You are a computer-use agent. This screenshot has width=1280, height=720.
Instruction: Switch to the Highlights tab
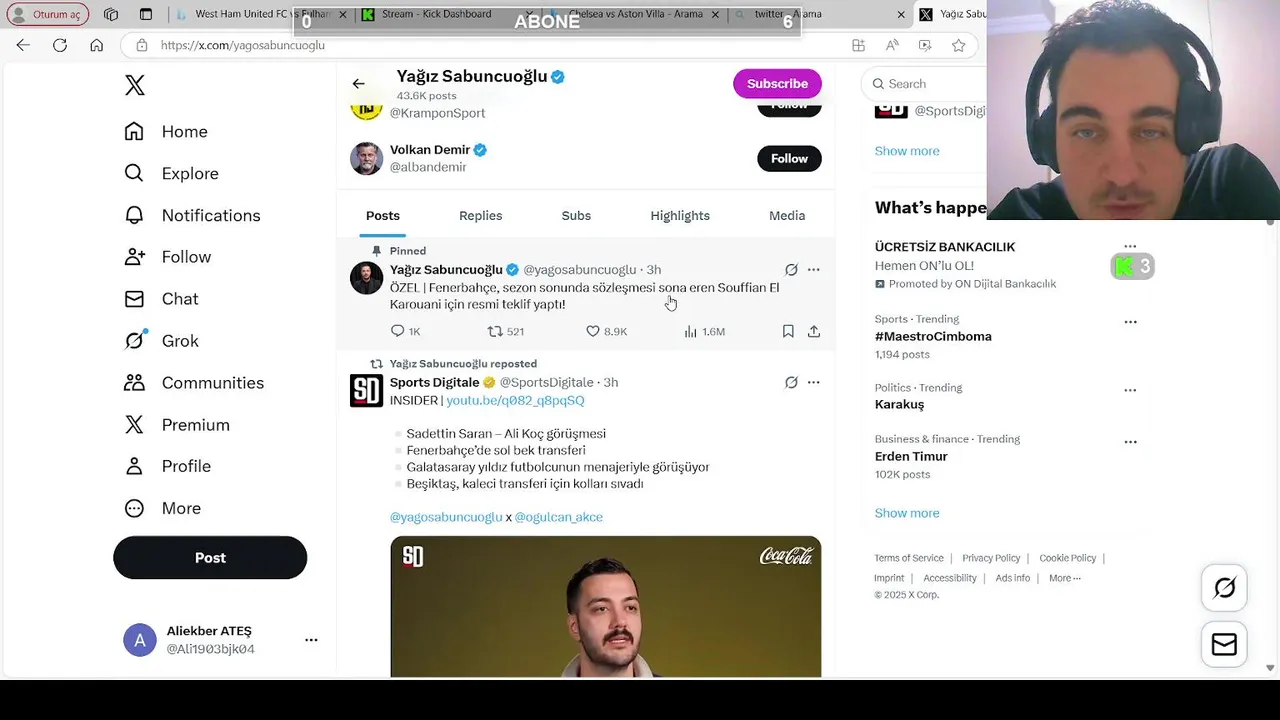coord(680,216)
